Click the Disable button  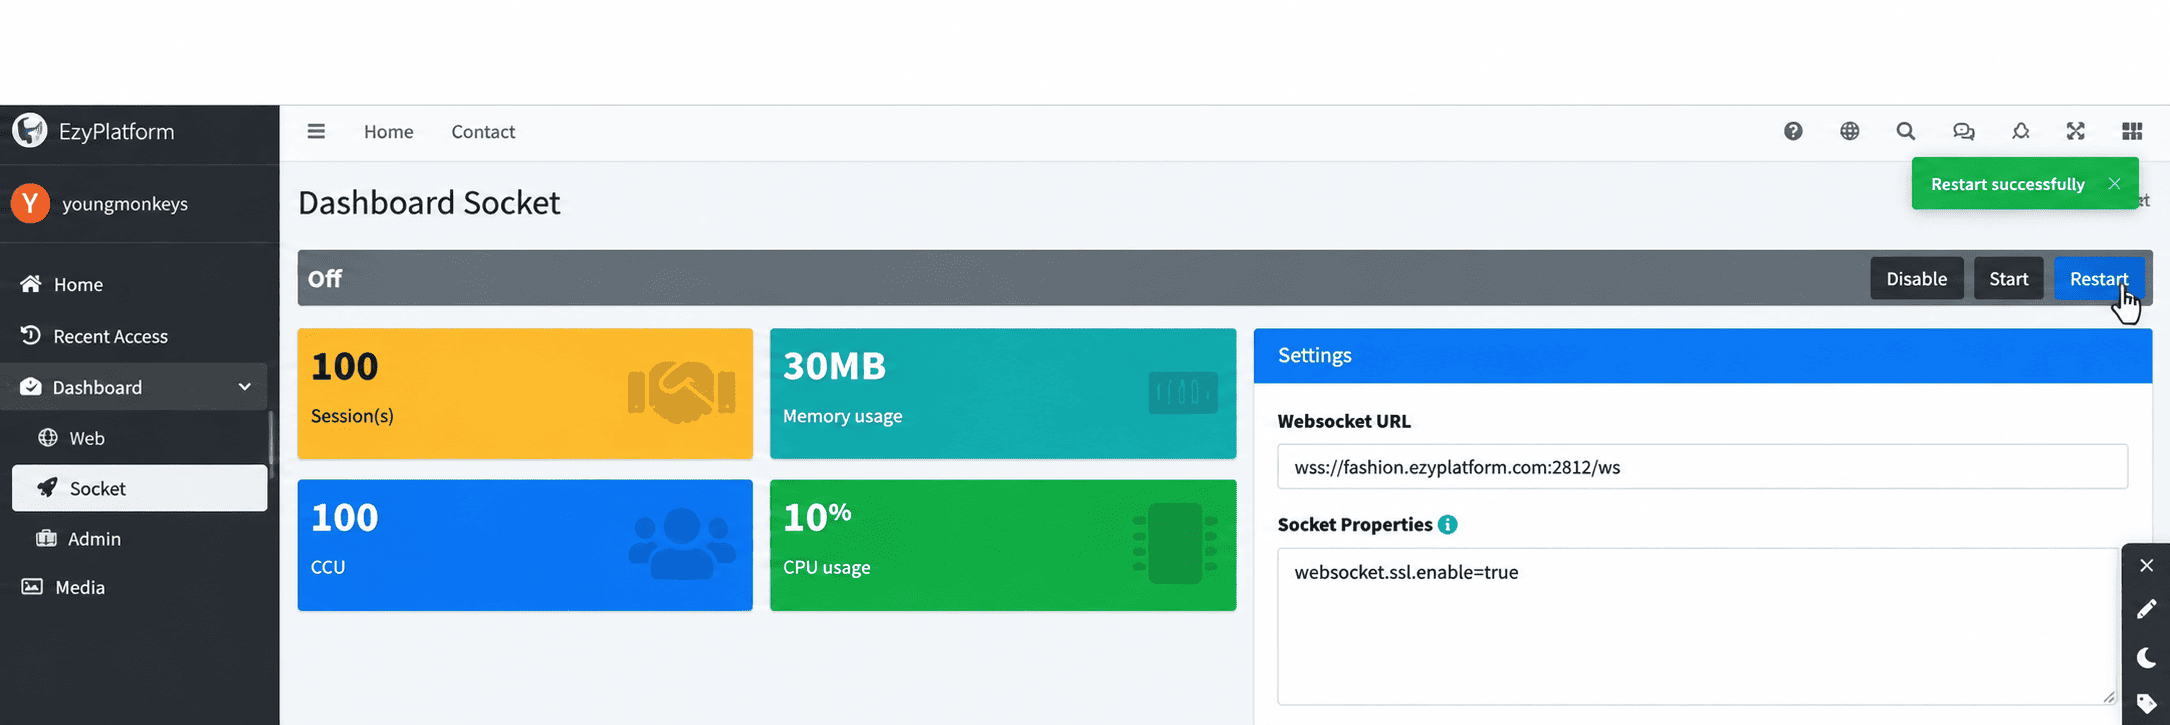1917,278
